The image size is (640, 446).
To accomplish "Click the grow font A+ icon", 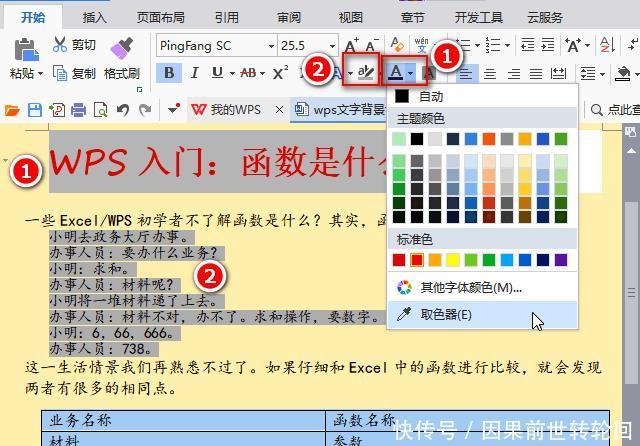I will (x=351, y=45).
